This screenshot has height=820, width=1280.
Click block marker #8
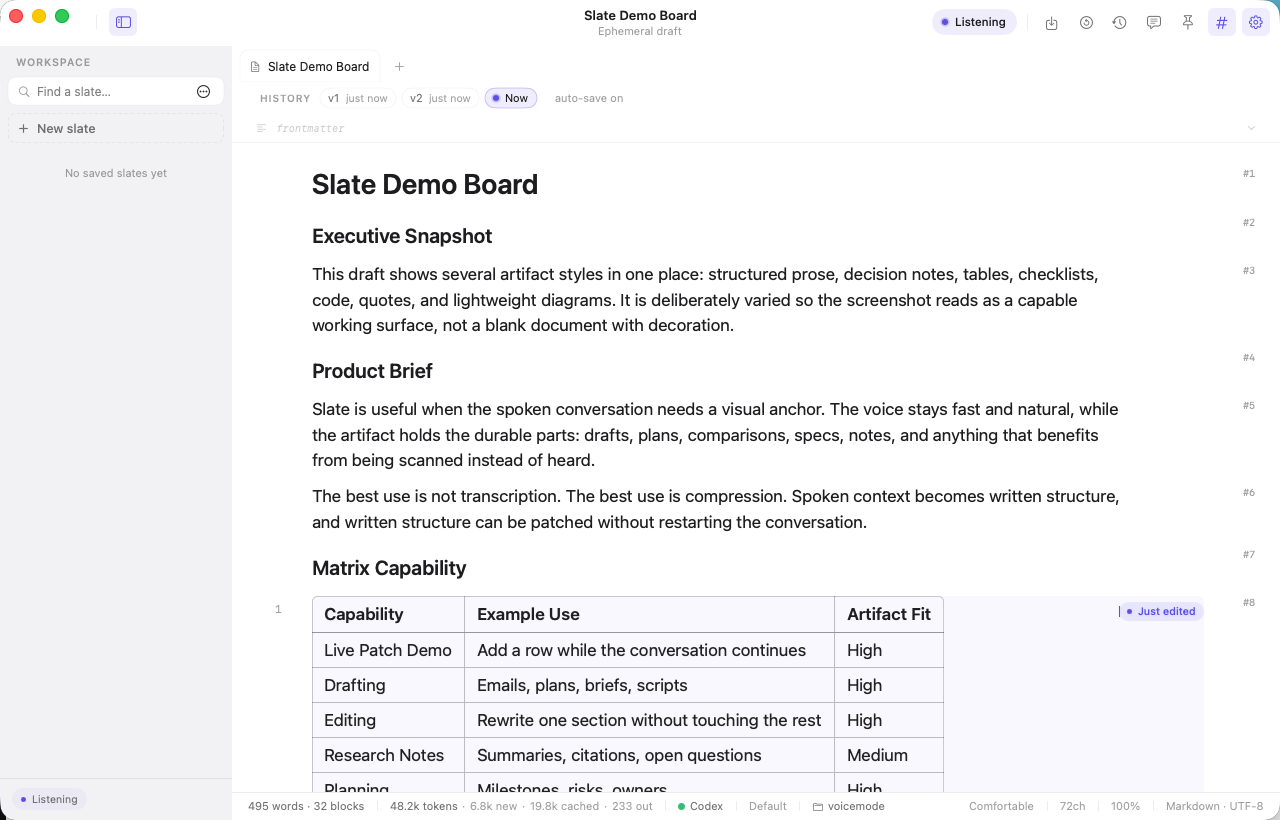click(x=1249, y=602)
